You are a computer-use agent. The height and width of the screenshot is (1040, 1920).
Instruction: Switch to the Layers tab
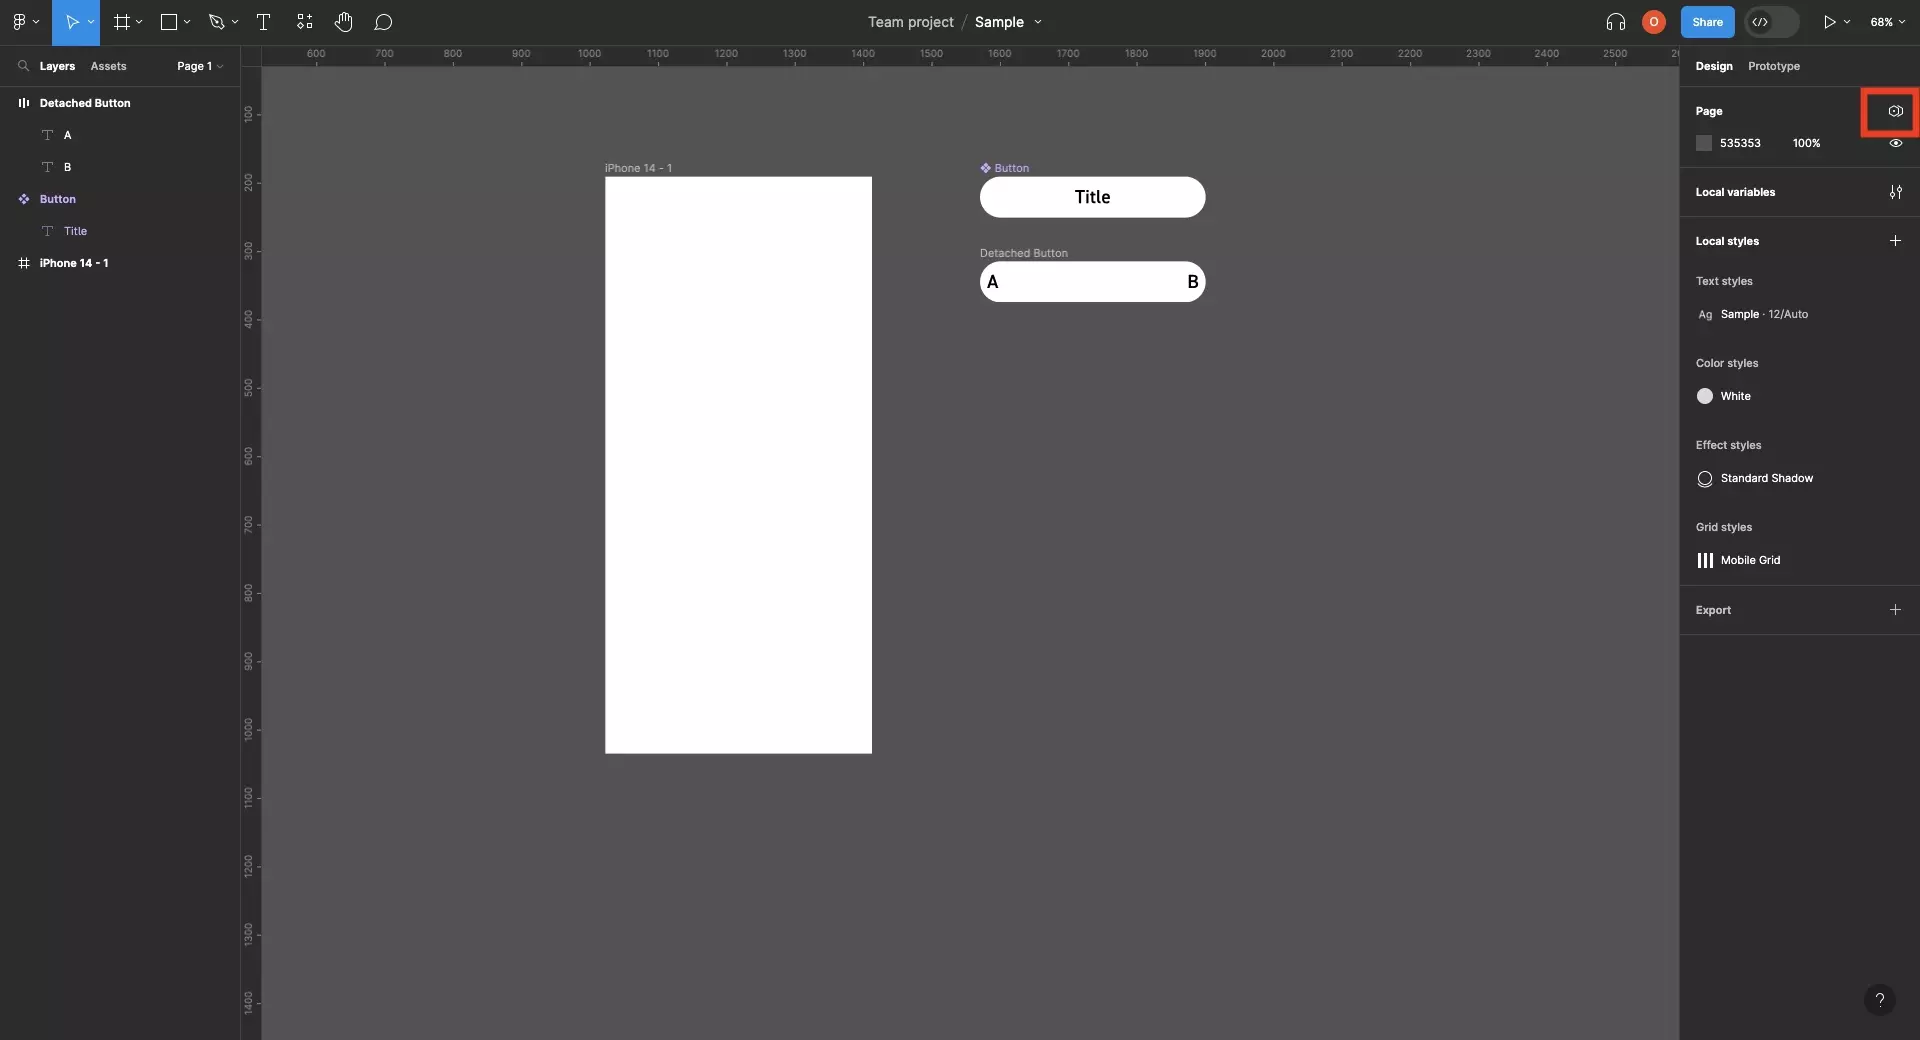(57, 66)
